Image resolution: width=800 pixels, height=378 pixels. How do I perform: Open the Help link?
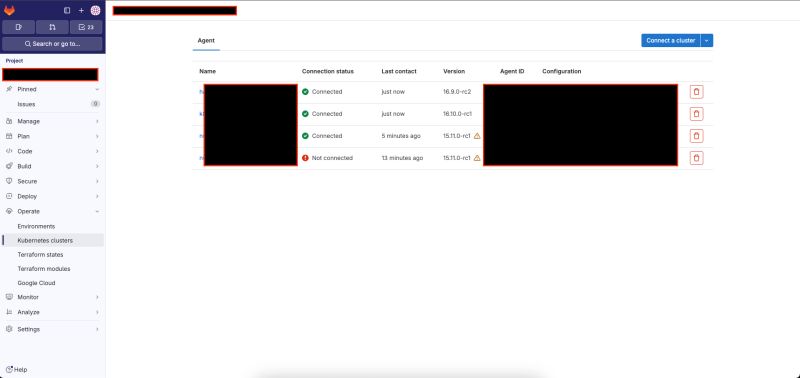16,370
